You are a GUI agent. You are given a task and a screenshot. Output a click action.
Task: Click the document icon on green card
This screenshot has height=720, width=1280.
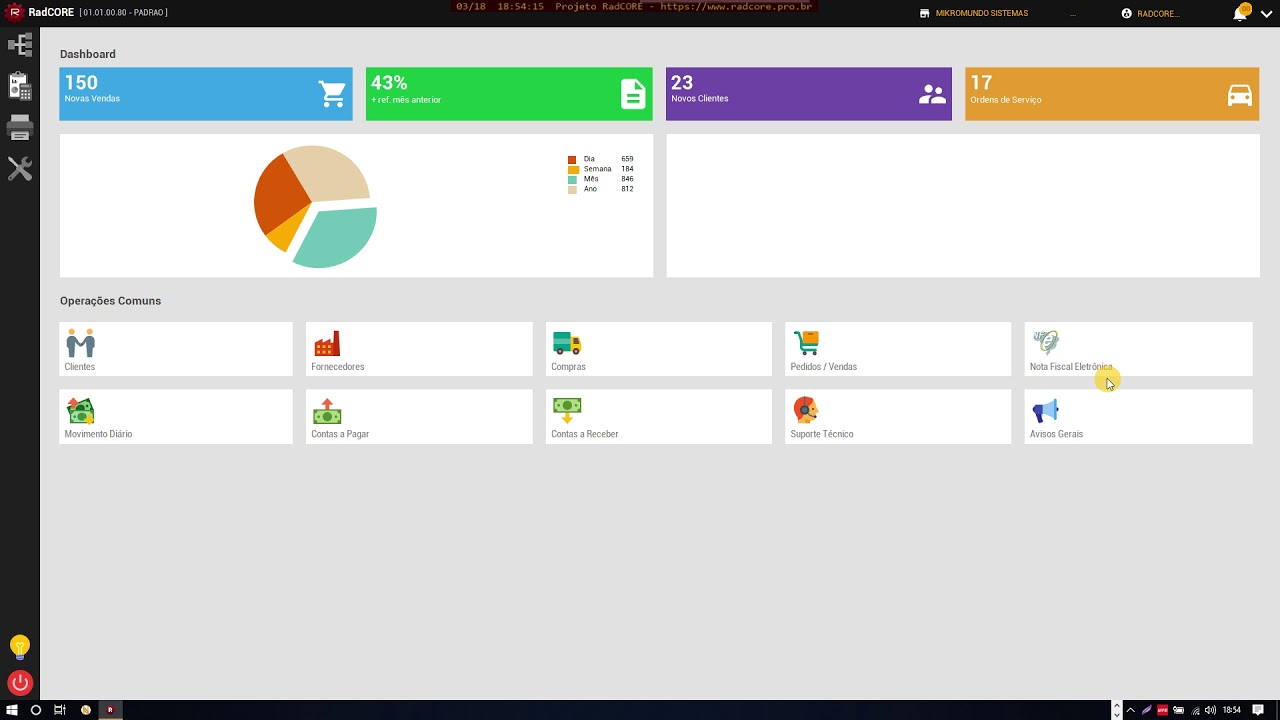tap(633, 94)
